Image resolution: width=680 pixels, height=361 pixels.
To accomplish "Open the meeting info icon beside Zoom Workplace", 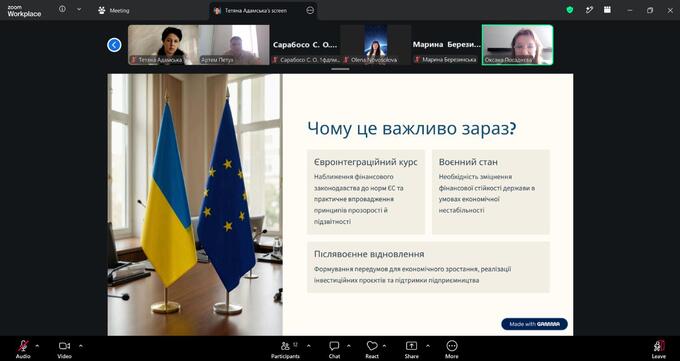I will tap(62, 9).
